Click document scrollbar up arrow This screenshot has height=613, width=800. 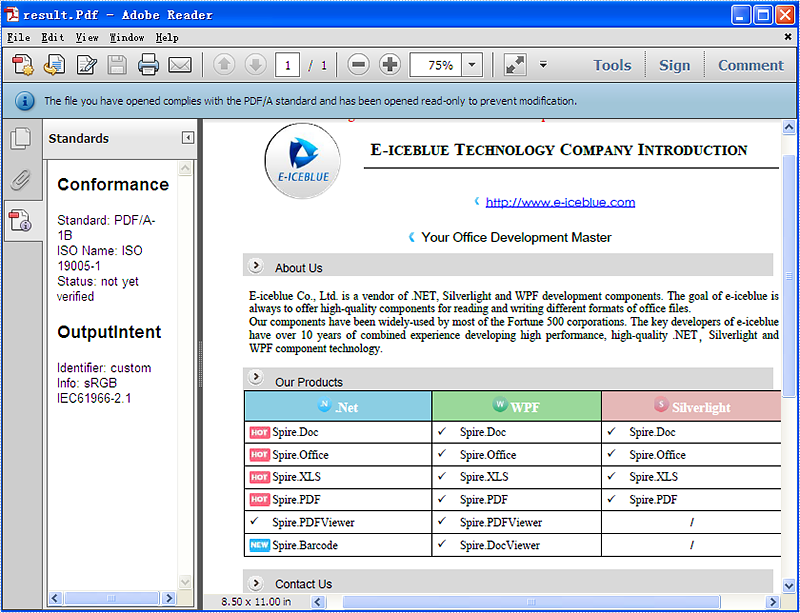pos(789,127)
